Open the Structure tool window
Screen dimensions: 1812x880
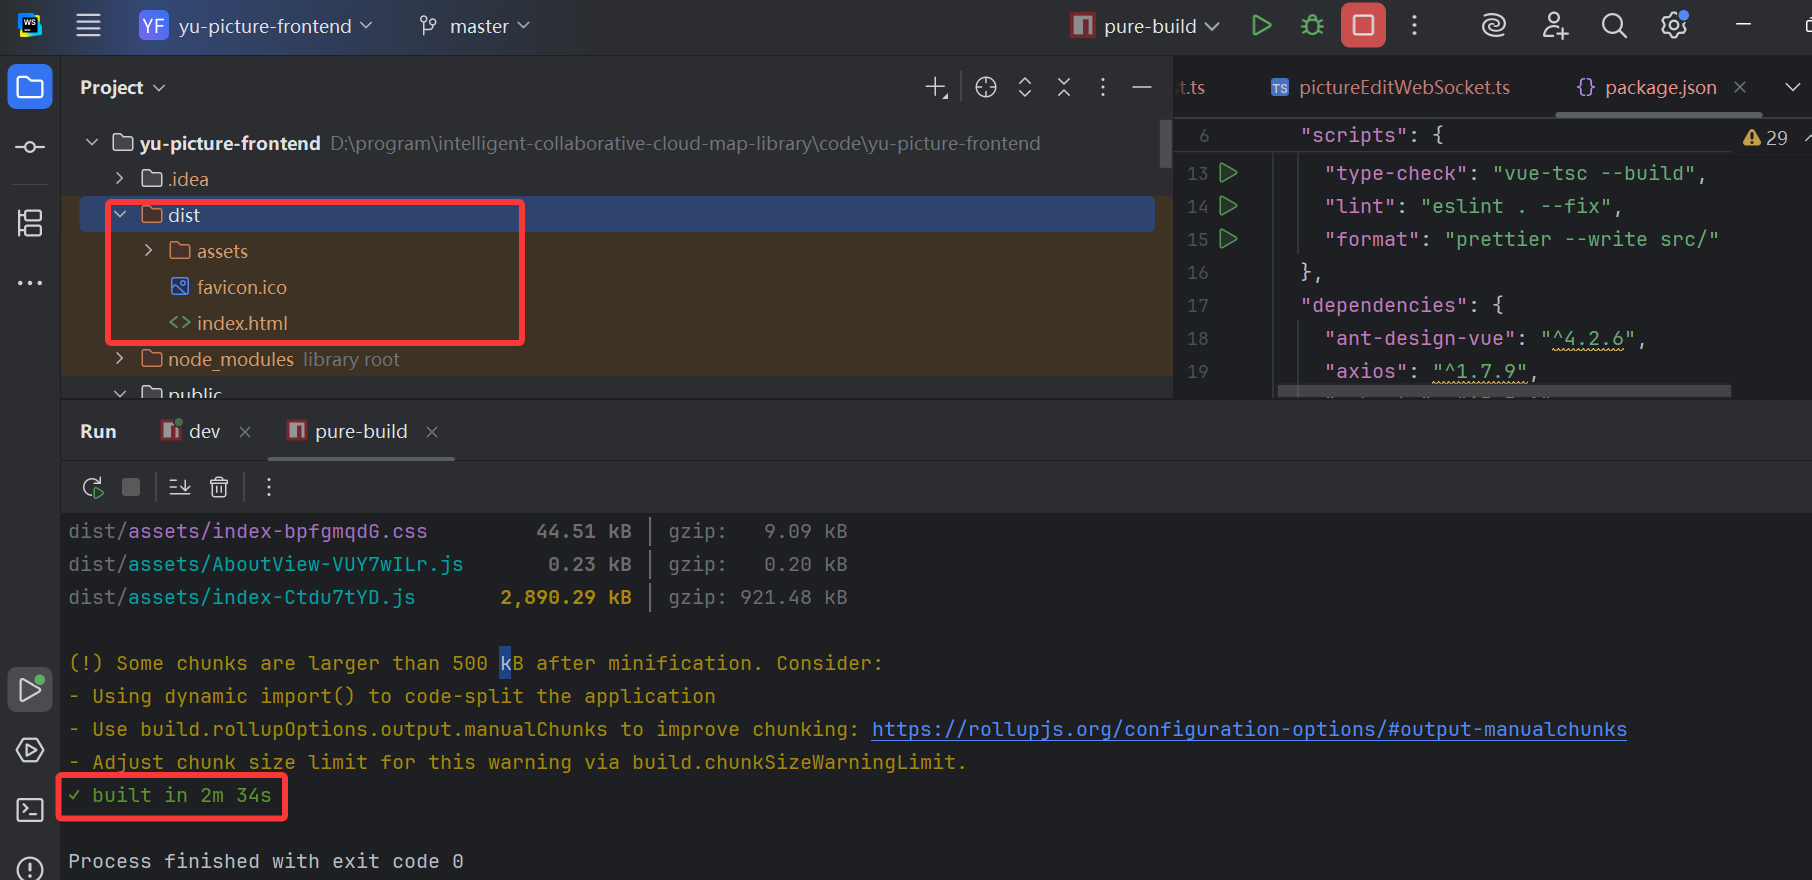pos(30,223)
